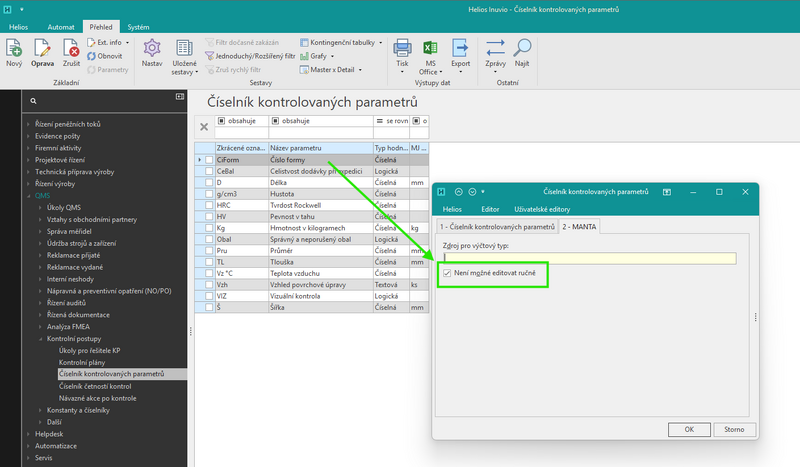Select the '1 - Číselník kontrolovaných parametrů' tab
The width and height of the screenshot is (800, 467).
pos(497,227)
